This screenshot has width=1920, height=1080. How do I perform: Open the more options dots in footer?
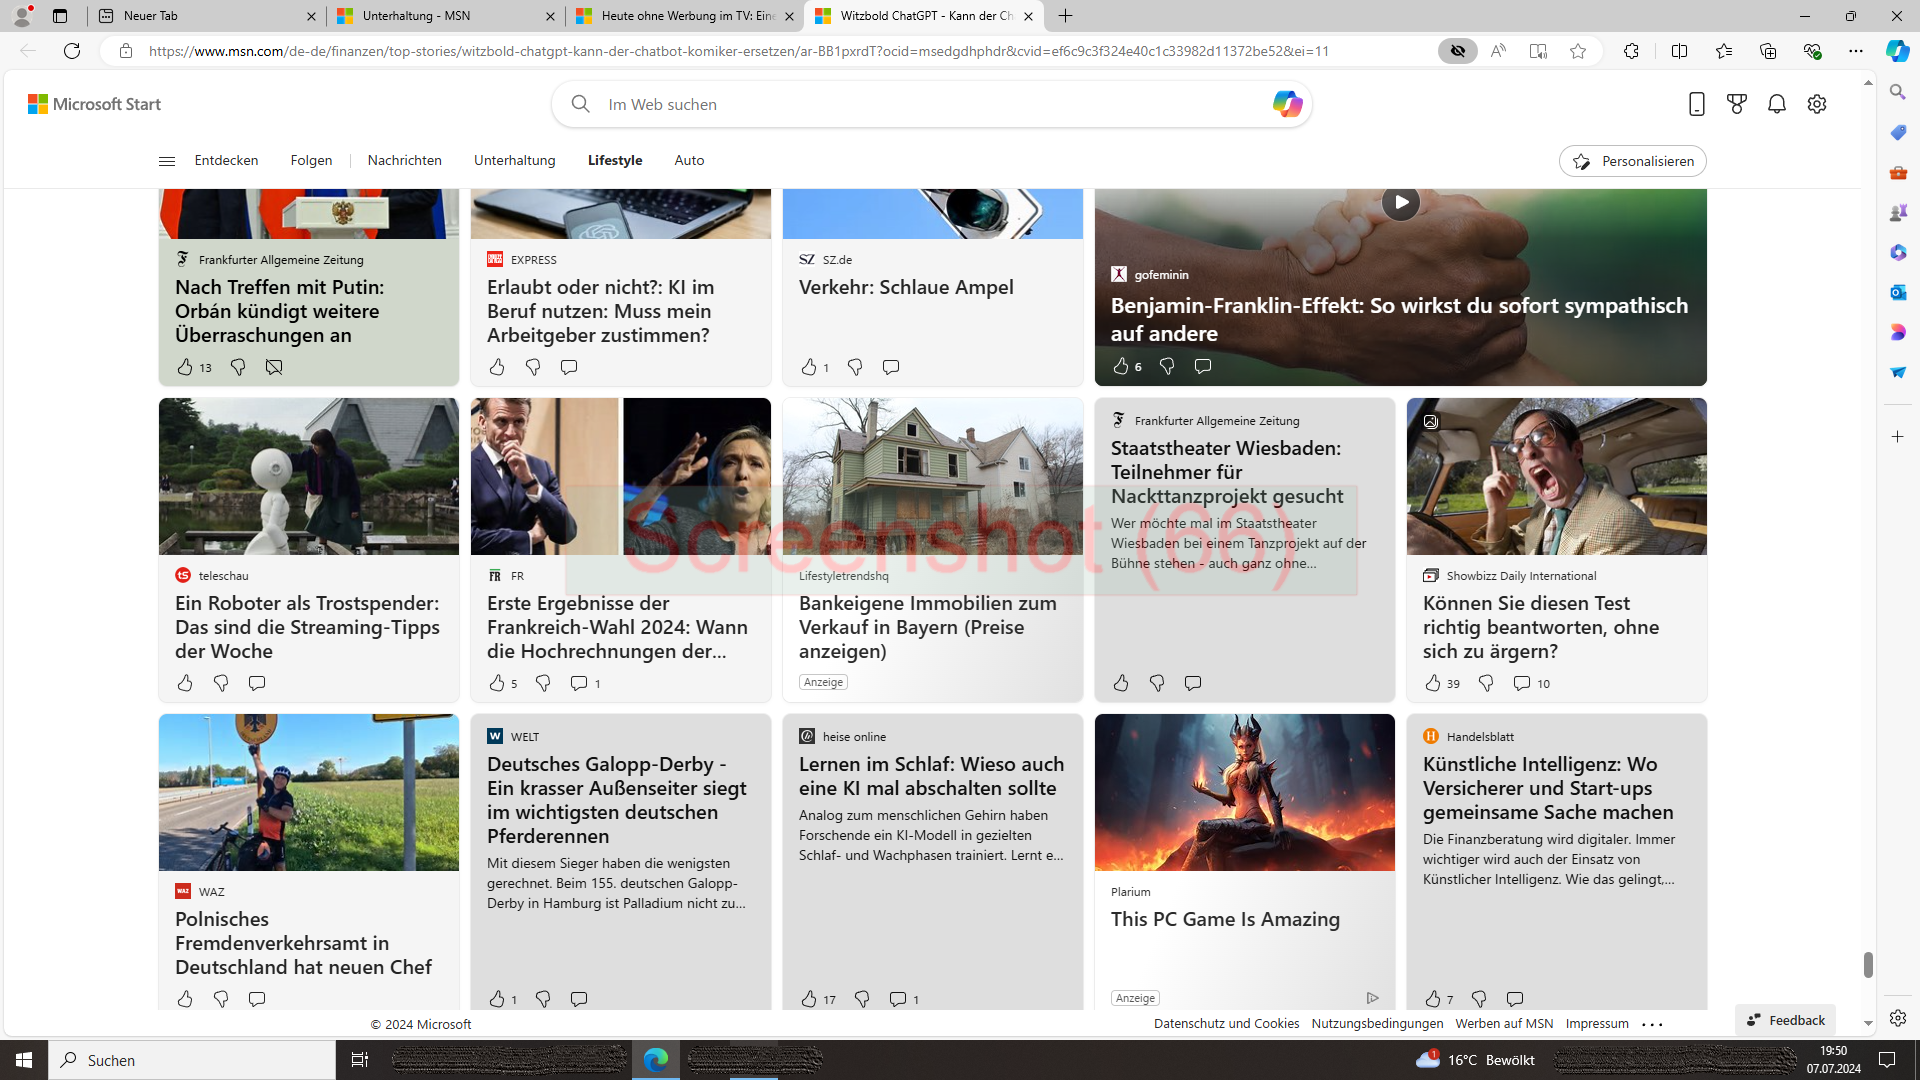(1652, 1024)
